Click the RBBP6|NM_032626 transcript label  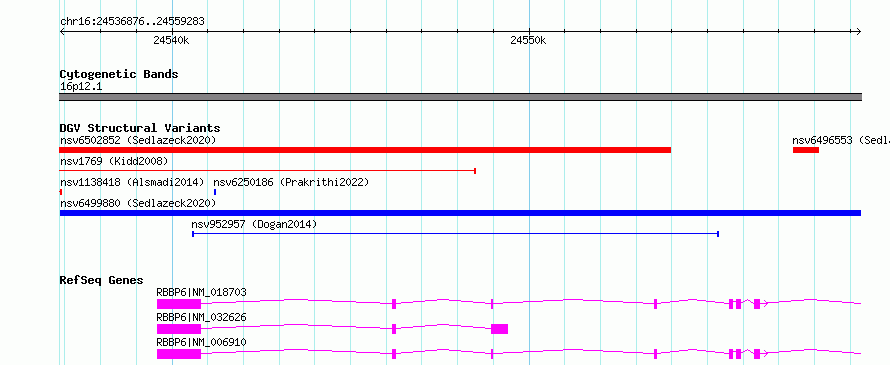point(201,317)
